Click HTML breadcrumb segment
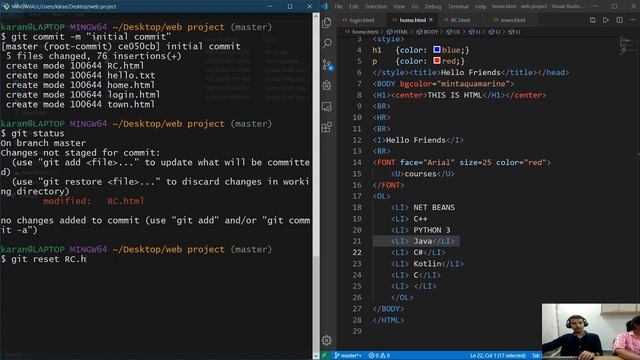 (x=398, y=32)
